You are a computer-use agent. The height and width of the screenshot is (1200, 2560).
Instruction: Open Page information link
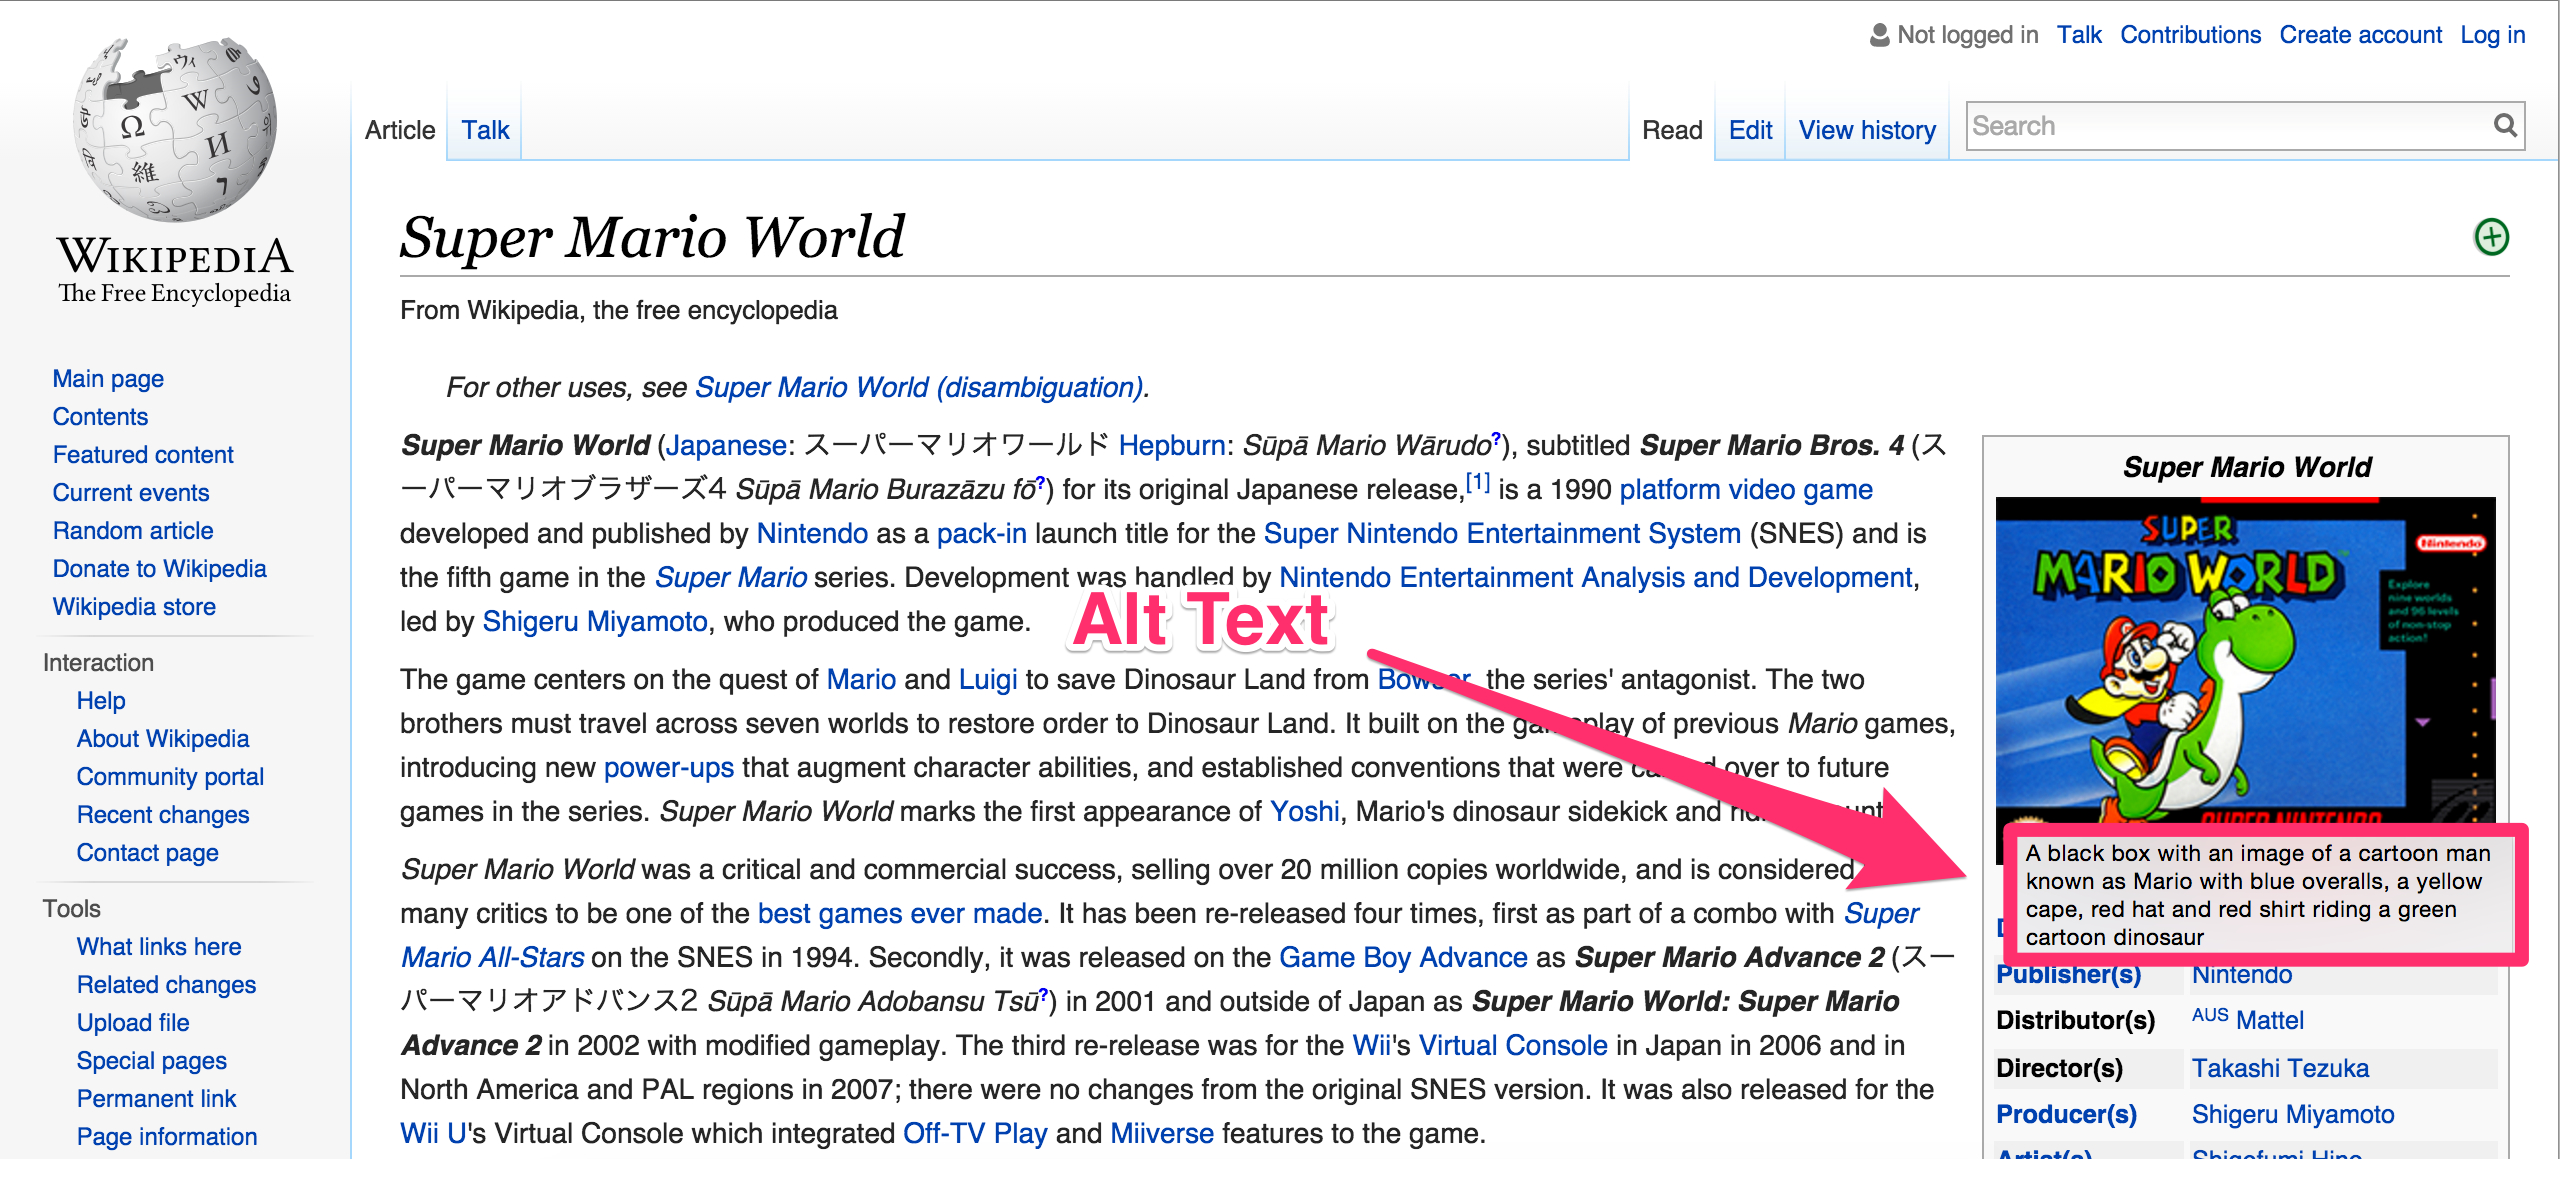167,1137
